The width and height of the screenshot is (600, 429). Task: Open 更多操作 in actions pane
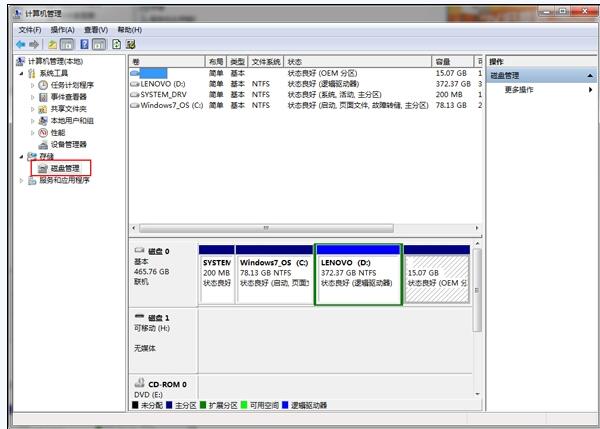click(x=519, y=90)
